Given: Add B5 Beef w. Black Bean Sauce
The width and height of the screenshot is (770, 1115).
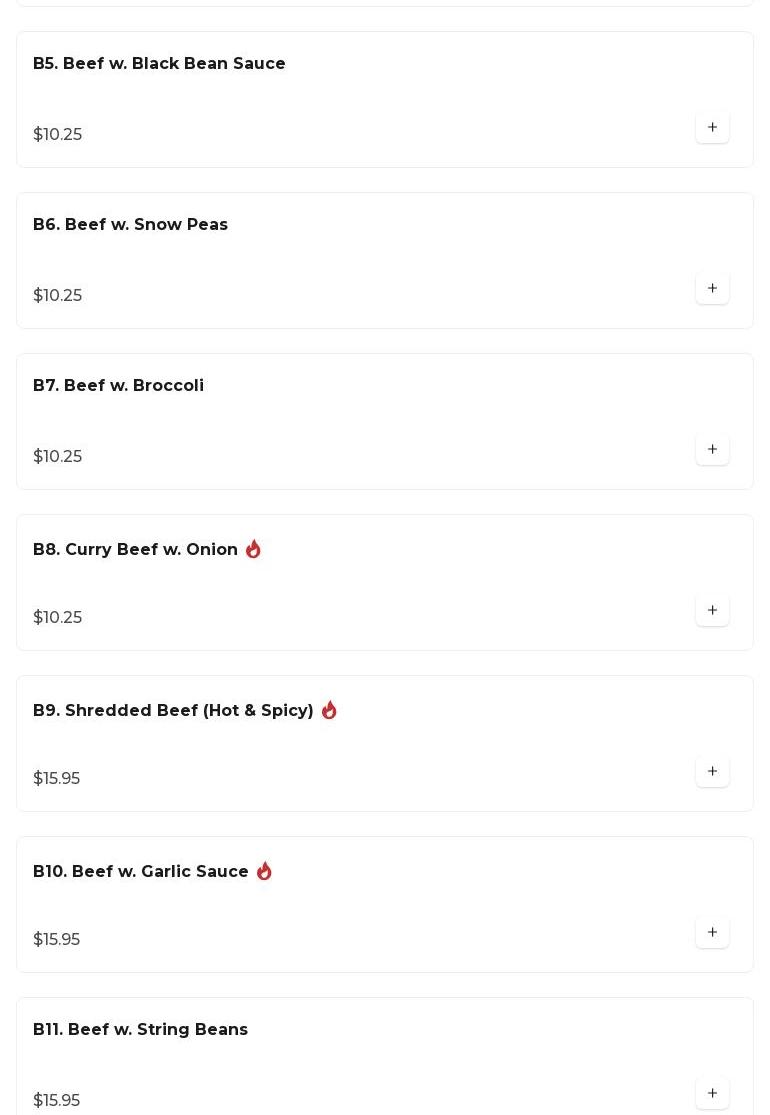Looking at the screenshot, I should coord(712,128).
